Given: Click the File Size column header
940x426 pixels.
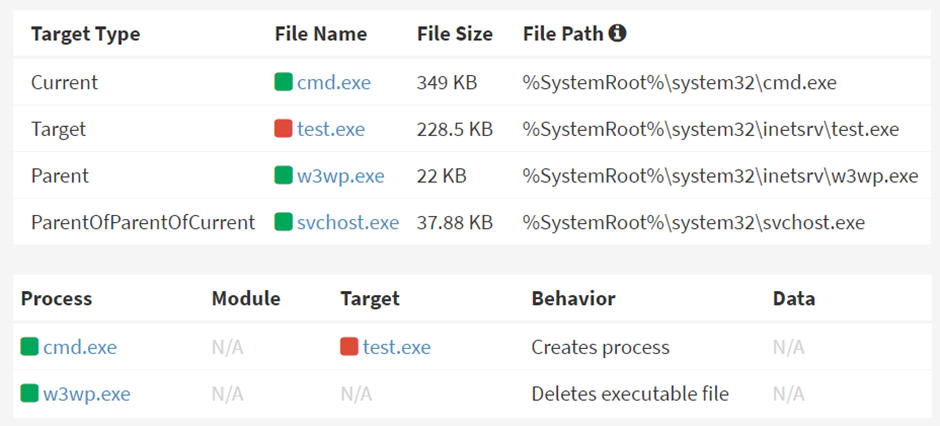Looking at the screenshot, I should (455, 34).
